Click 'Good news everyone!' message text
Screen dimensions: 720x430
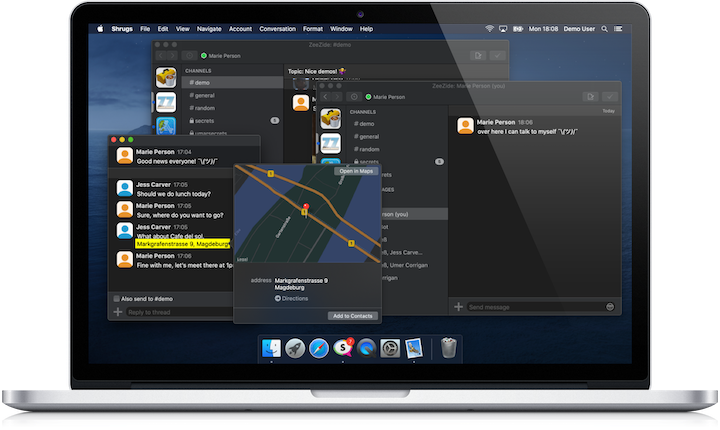point(177,161)
